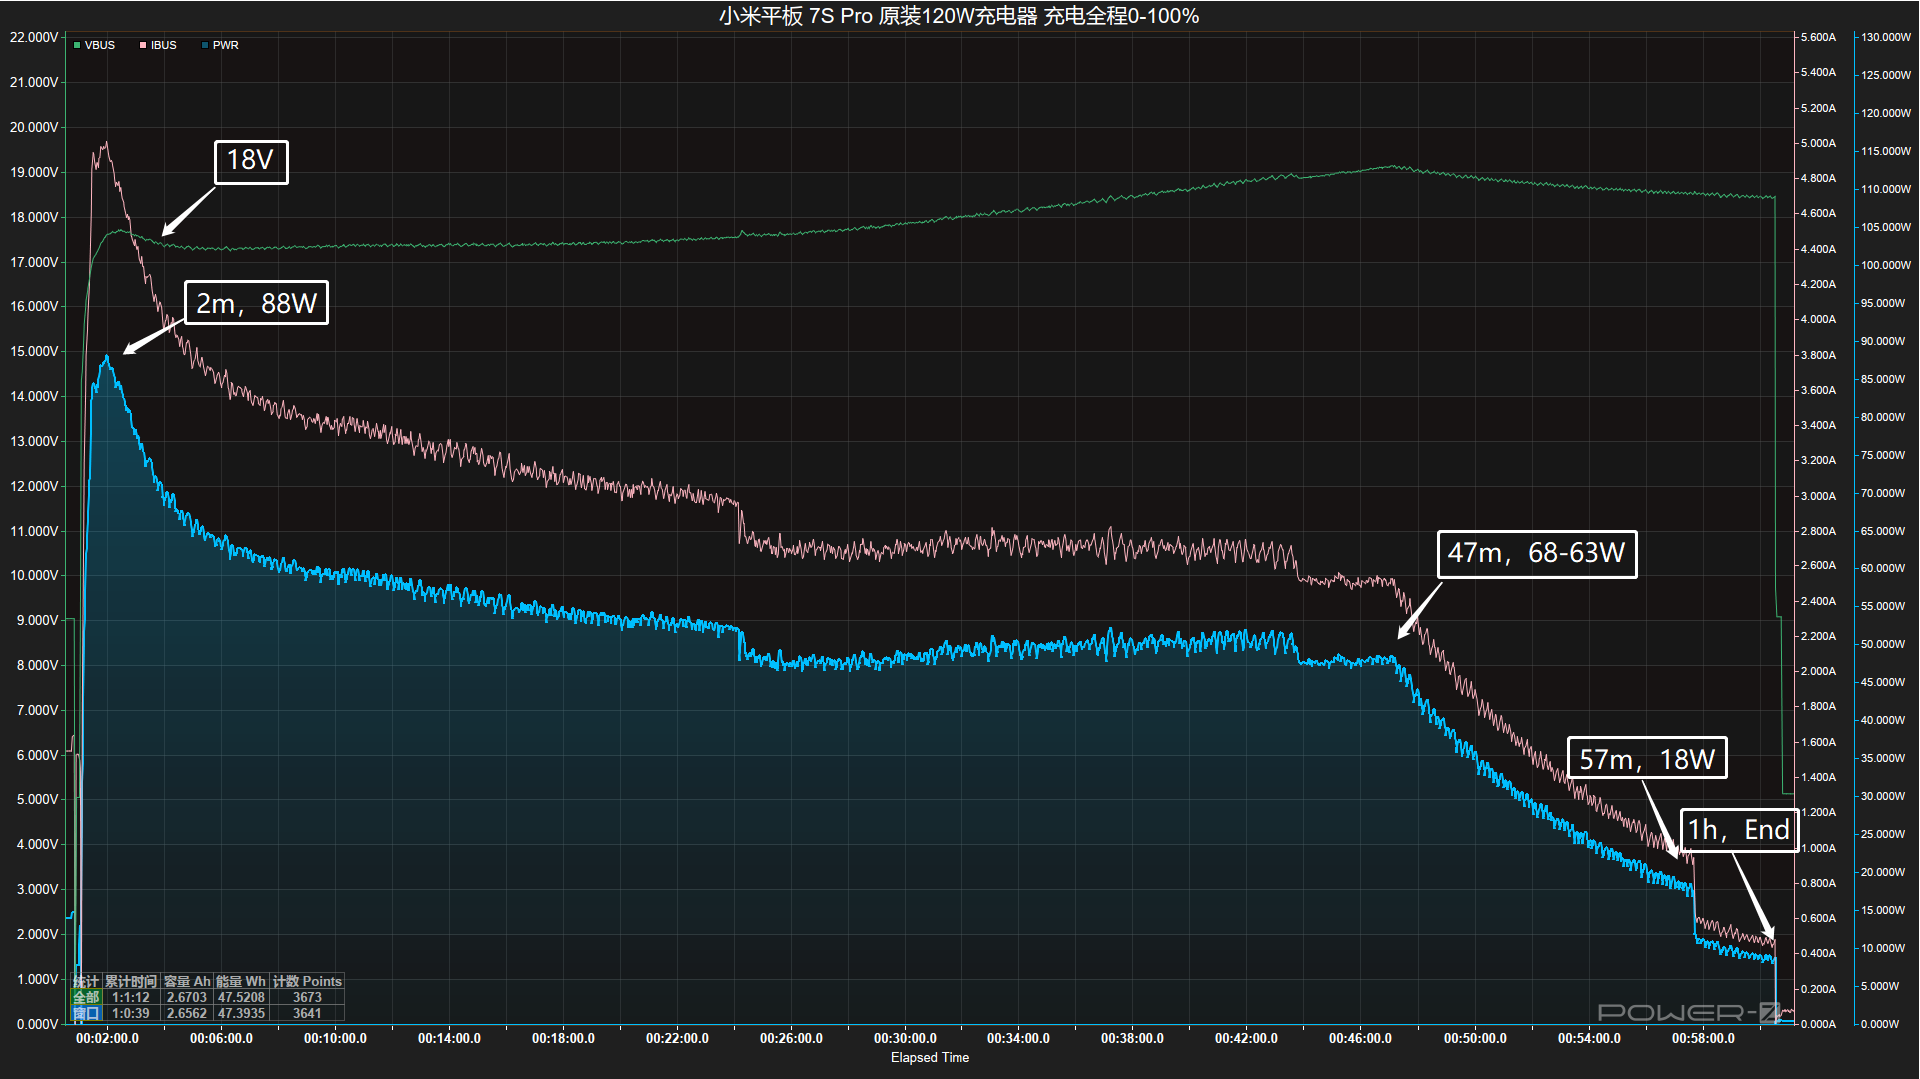Click the Elapsed Time axis label
The height and width of the screenshot is (1079, 1920).
point(930,1057)
